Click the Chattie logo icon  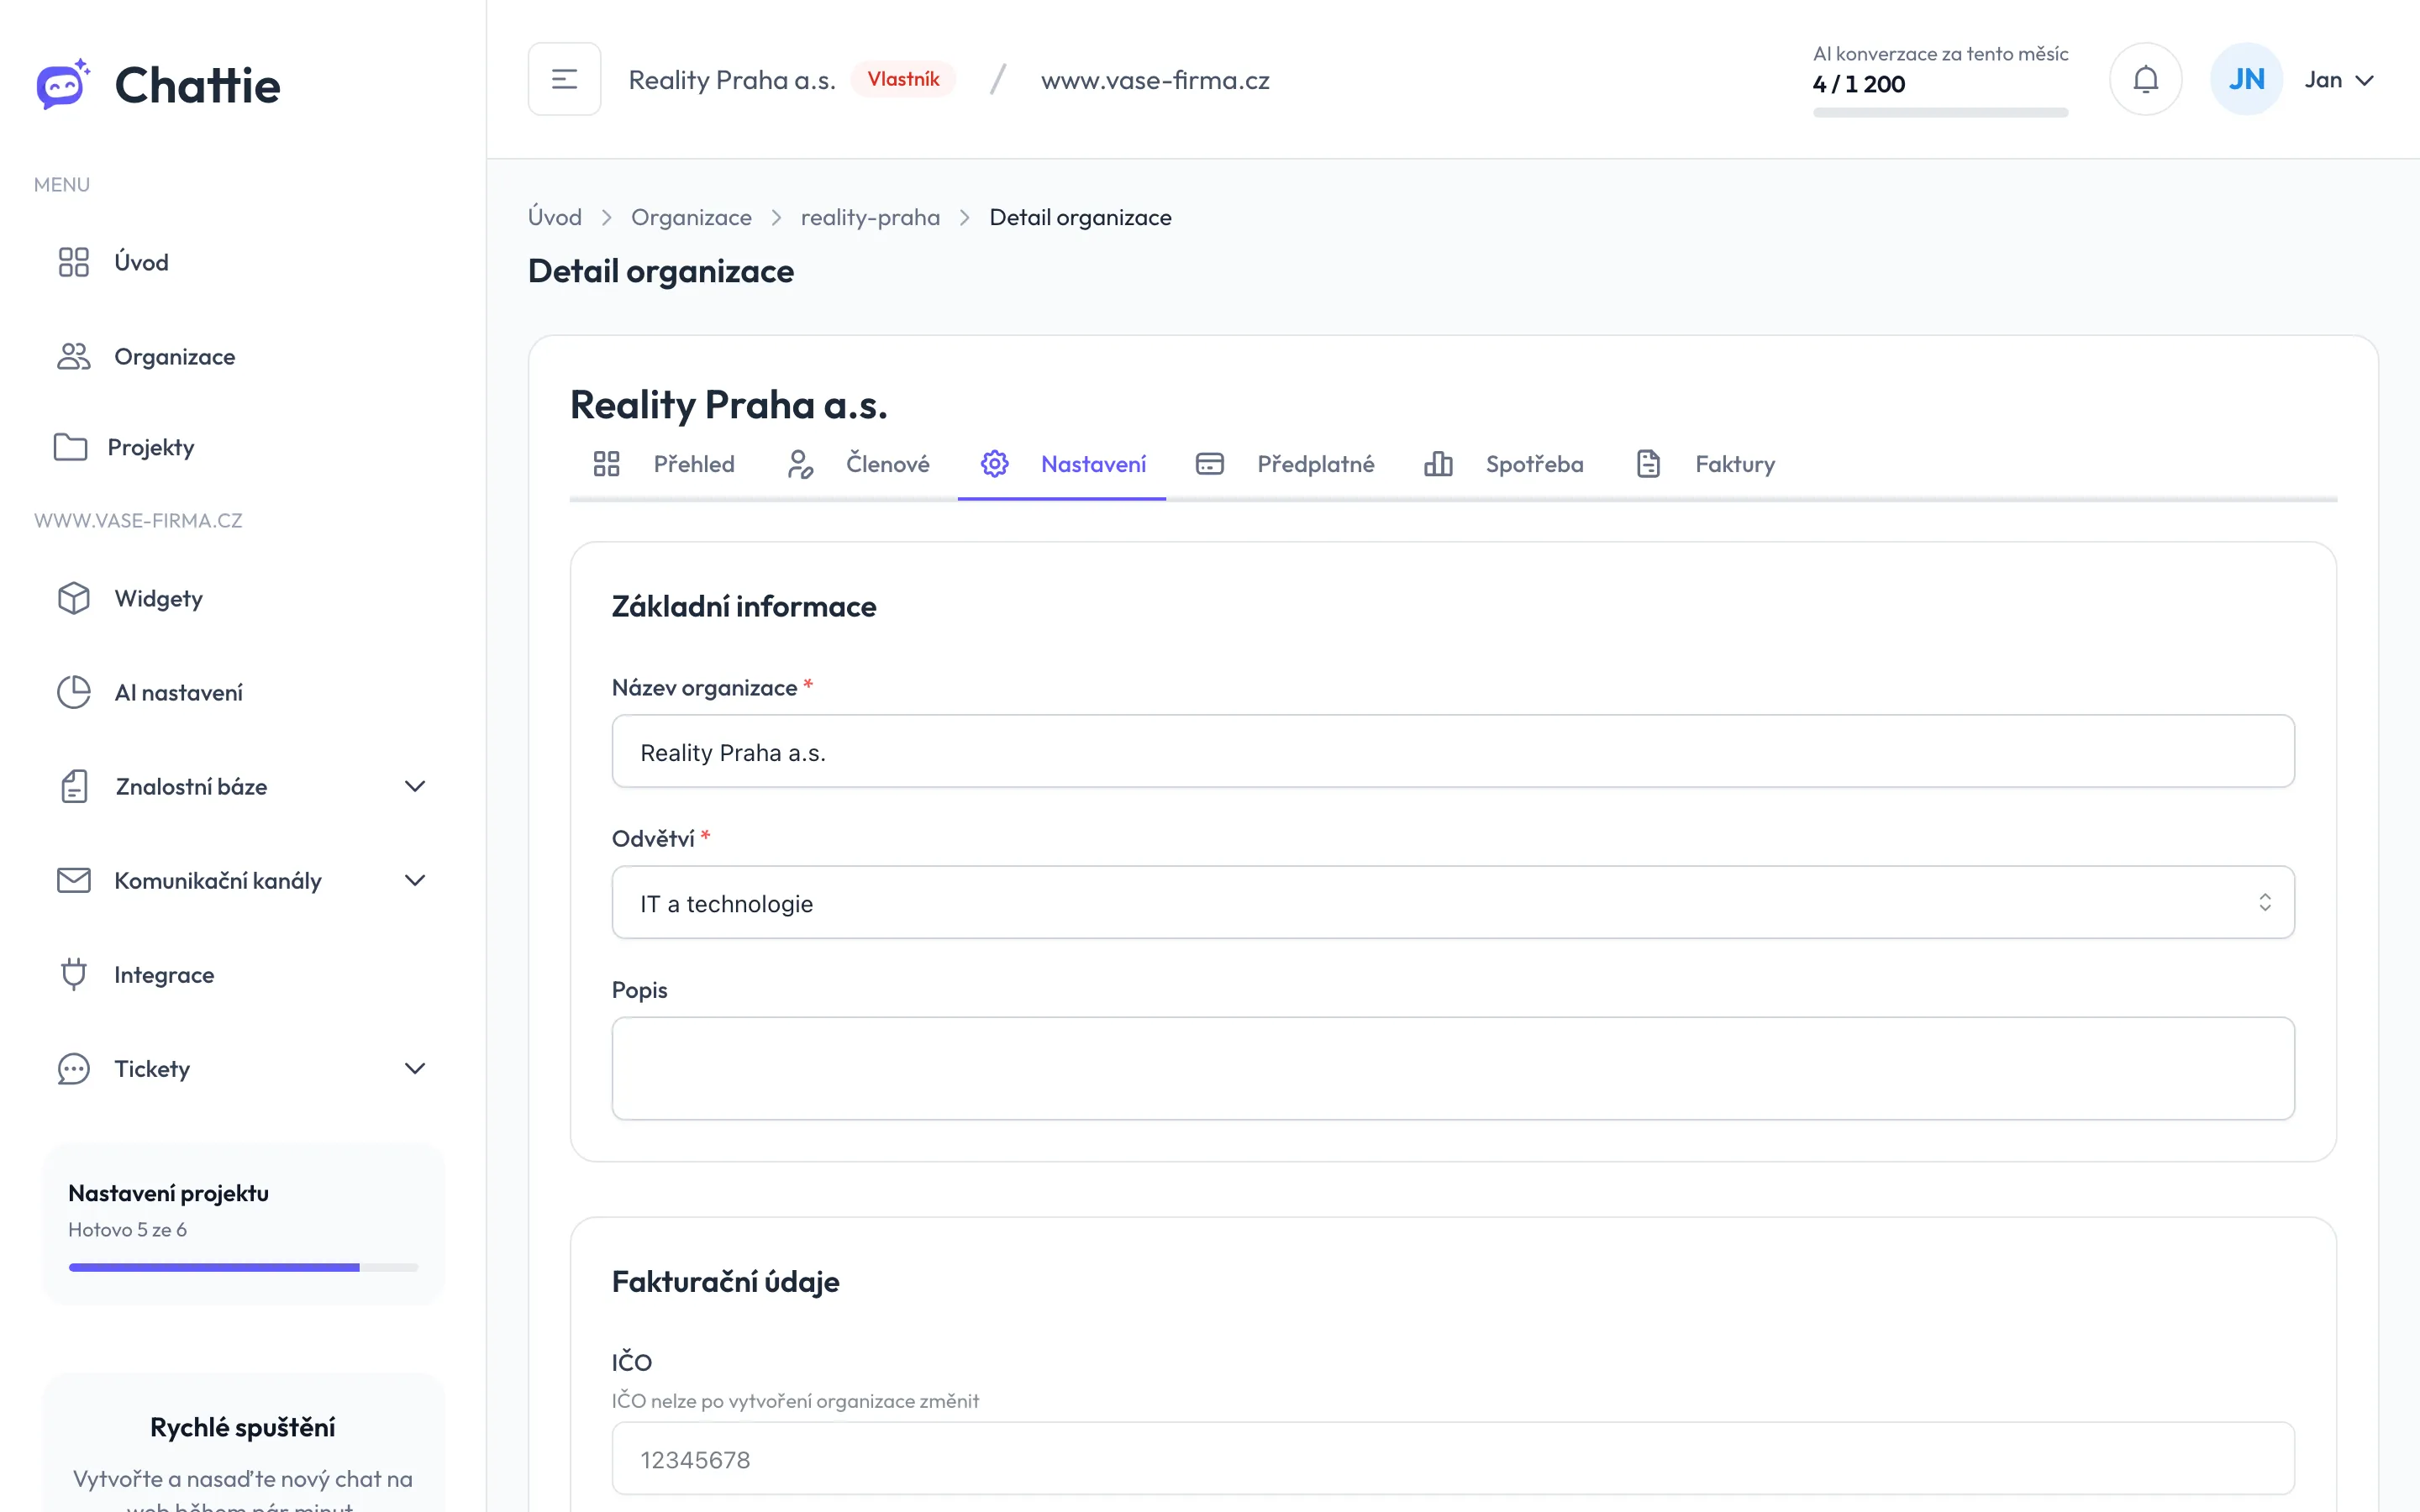63,84
